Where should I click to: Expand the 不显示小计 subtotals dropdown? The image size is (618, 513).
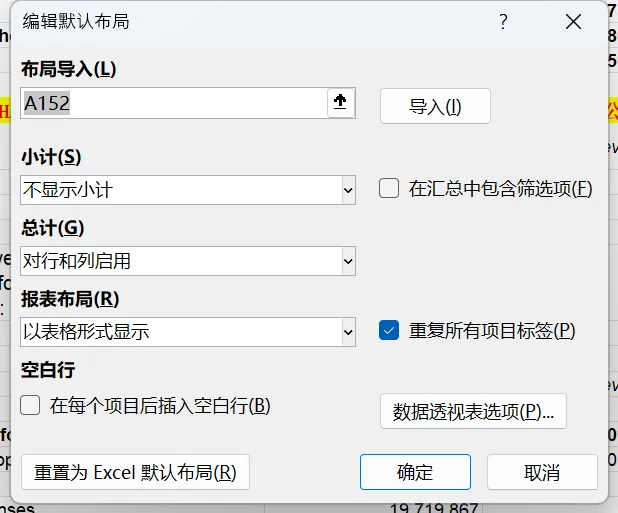188,190
